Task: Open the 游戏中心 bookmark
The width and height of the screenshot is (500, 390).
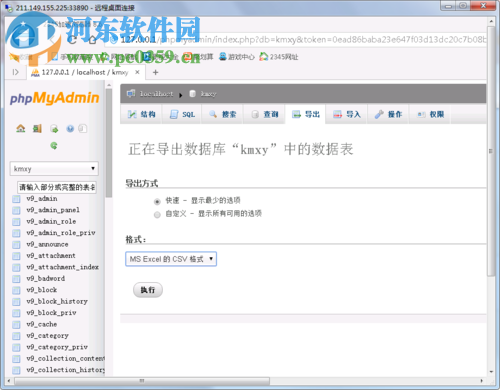Action: click(x=237, y=57)
